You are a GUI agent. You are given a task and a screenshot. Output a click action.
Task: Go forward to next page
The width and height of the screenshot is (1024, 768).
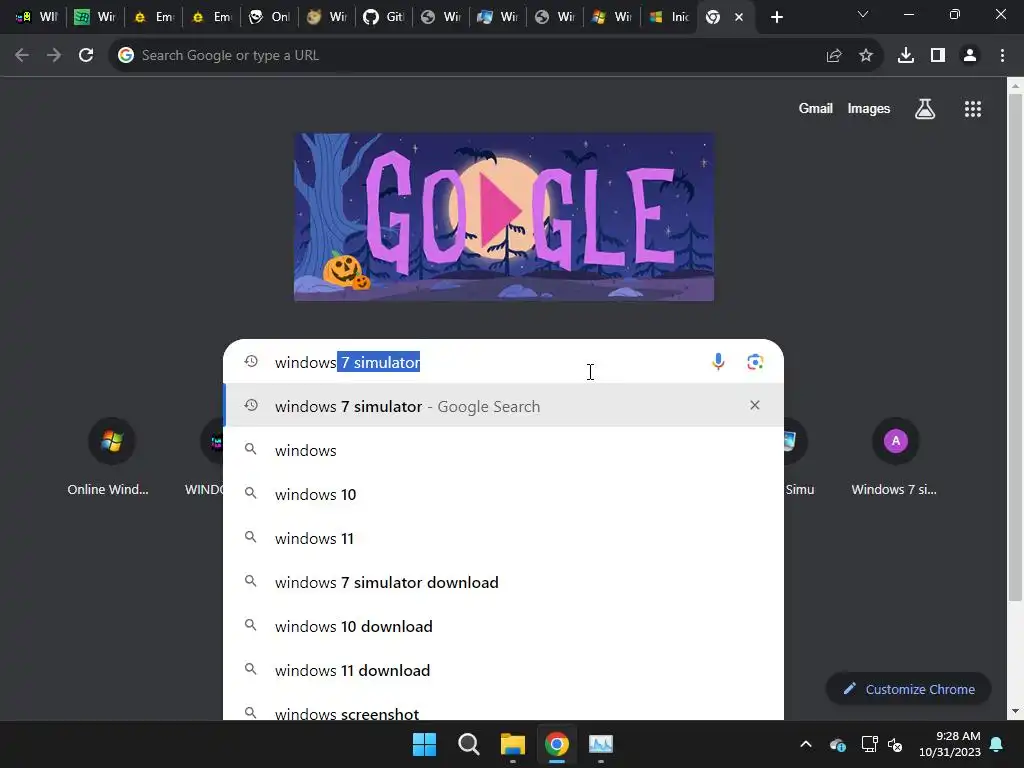[54, 56]
